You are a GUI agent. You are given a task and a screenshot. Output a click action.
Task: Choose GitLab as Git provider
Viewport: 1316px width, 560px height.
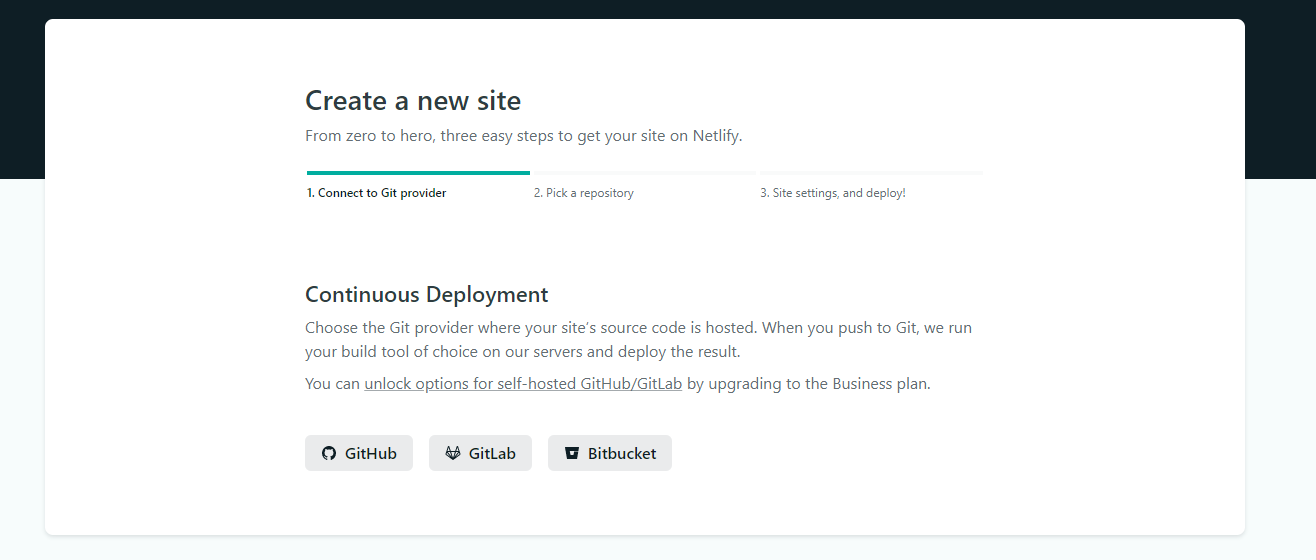click(x=480, y=453)
